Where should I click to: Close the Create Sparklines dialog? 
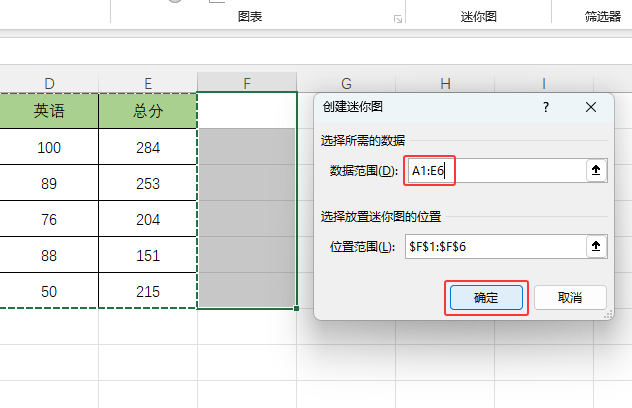pos(591,107)
